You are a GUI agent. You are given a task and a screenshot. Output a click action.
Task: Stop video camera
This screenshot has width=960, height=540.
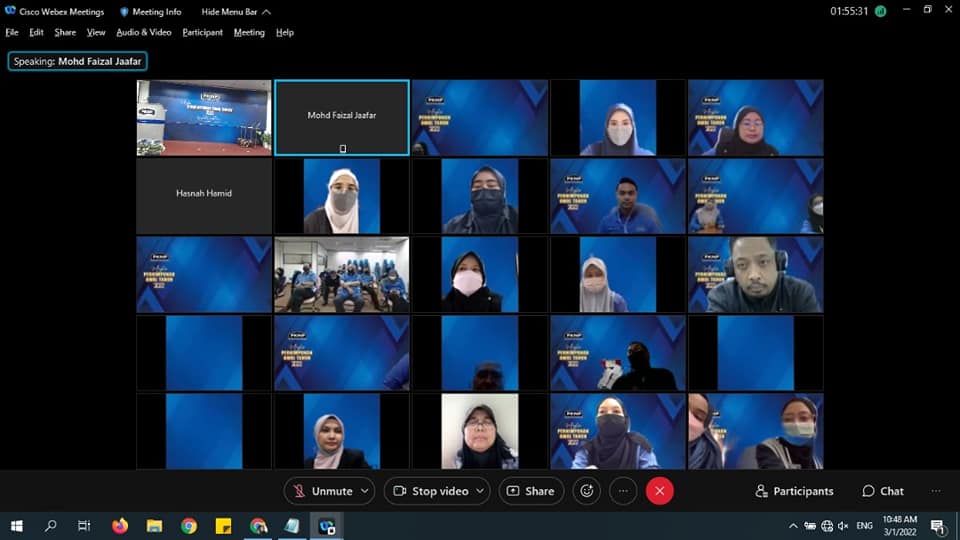click(x=430, y=491)
